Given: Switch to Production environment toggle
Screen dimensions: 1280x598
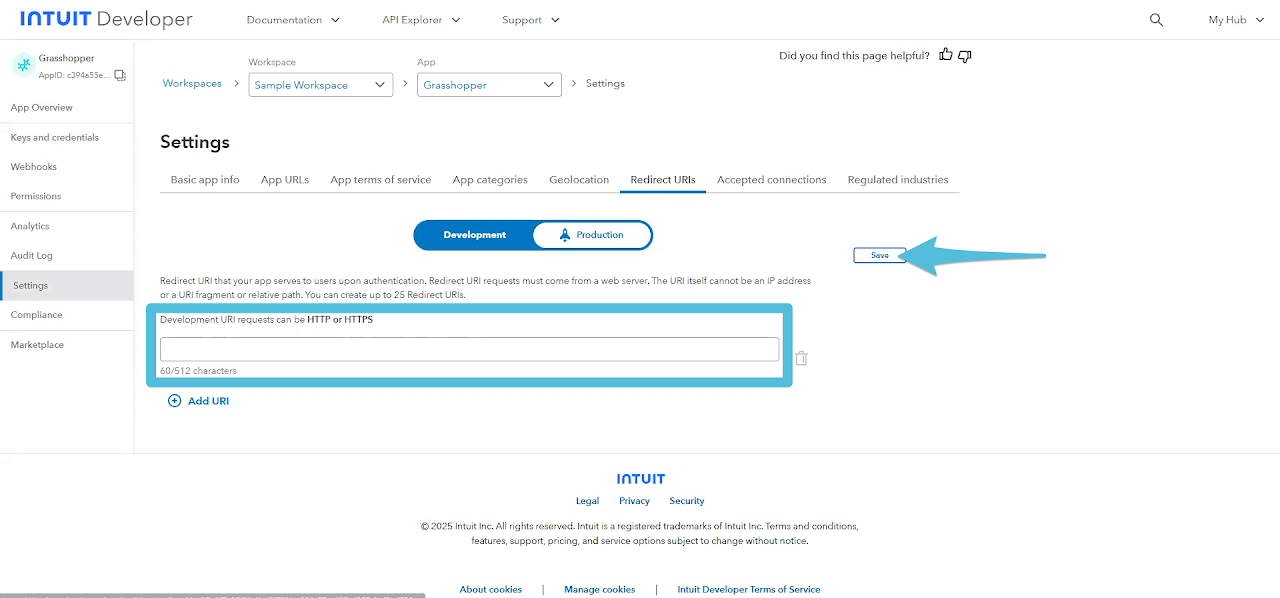Looking at the screenshot, I should (x=591, y=235).
